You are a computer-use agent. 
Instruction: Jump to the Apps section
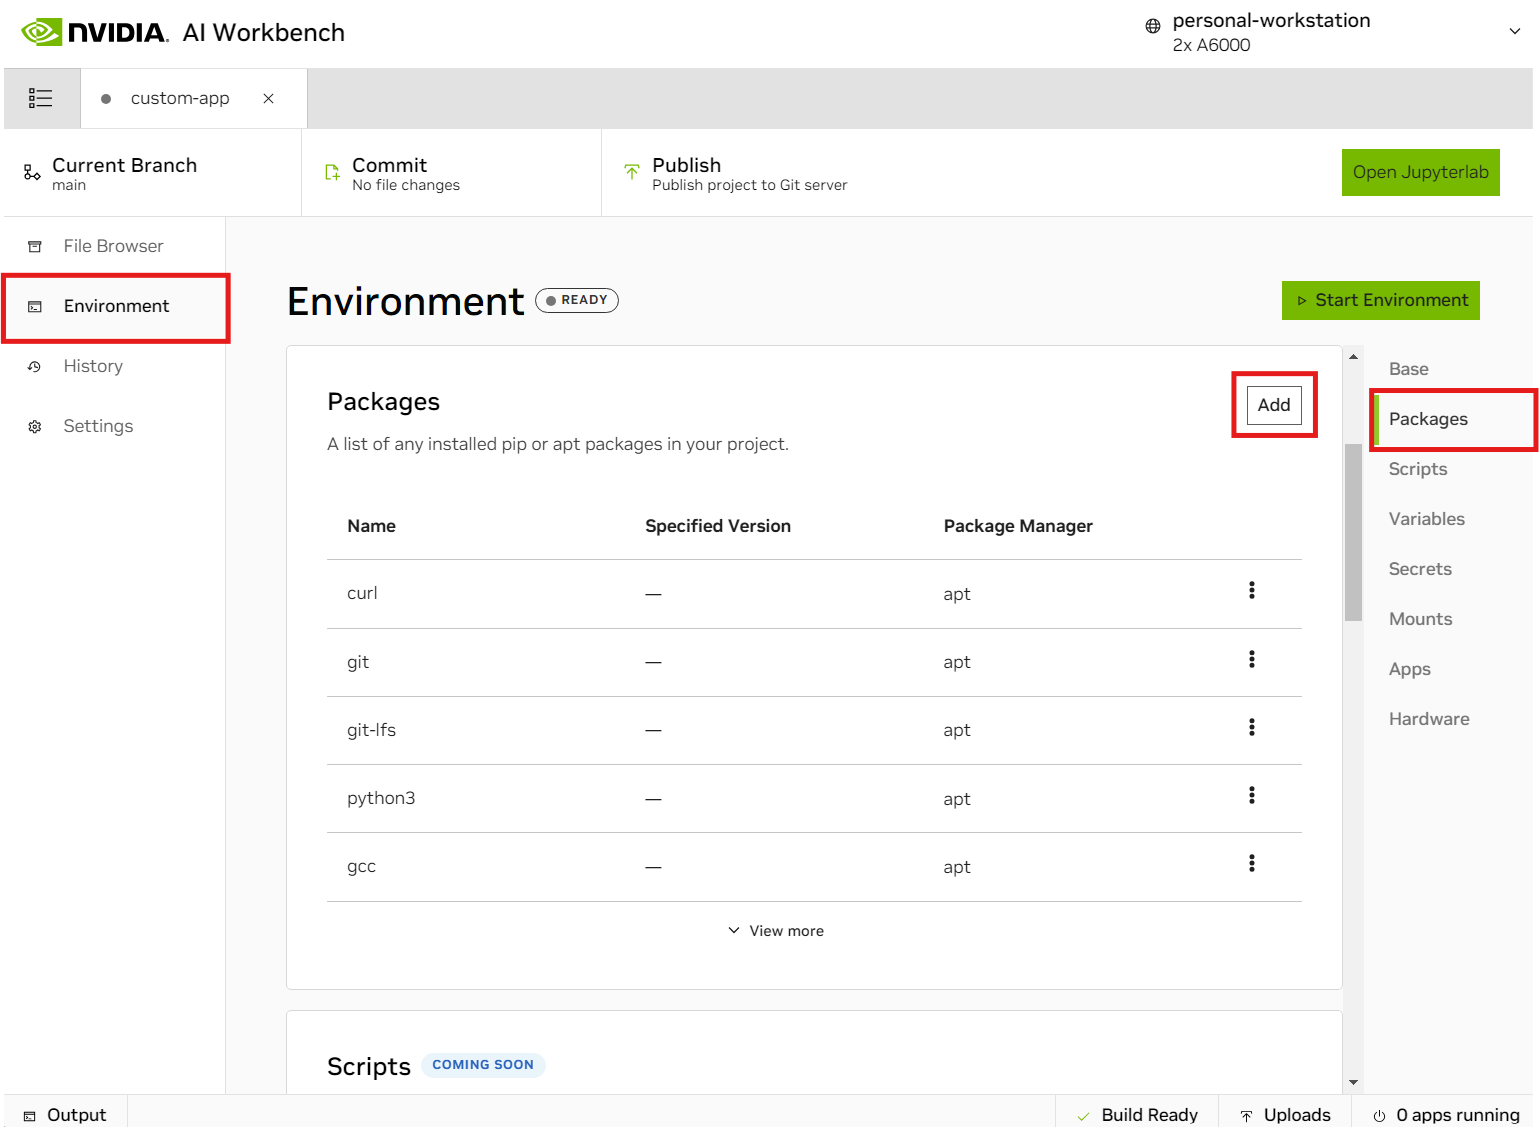coord(1409,669)
